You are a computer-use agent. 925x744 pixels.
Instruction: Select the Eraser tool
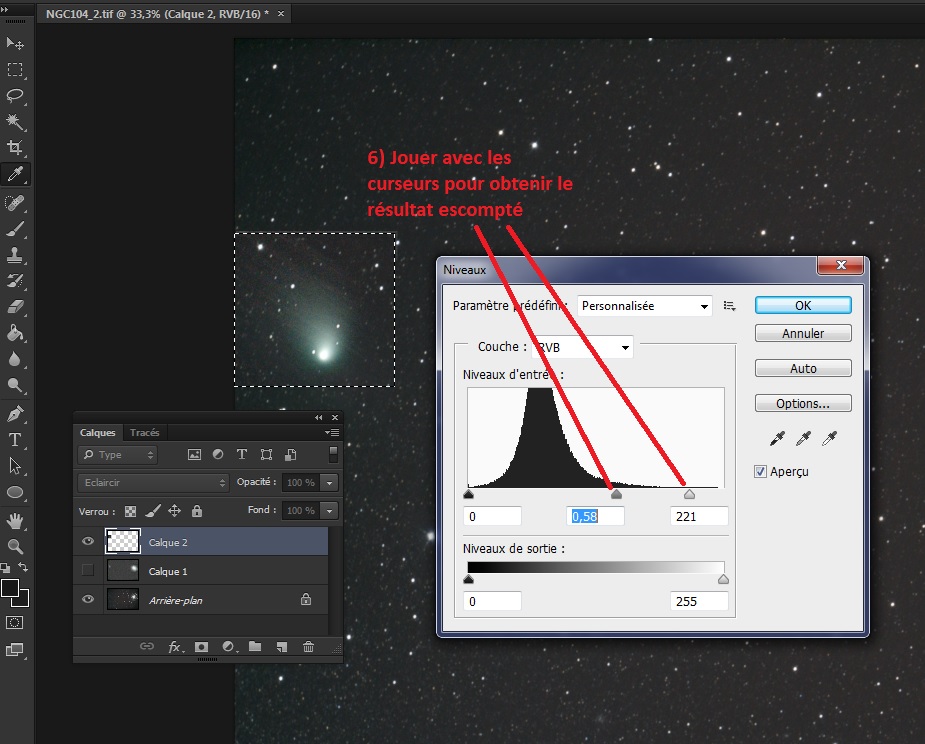(x=15, y=307)
